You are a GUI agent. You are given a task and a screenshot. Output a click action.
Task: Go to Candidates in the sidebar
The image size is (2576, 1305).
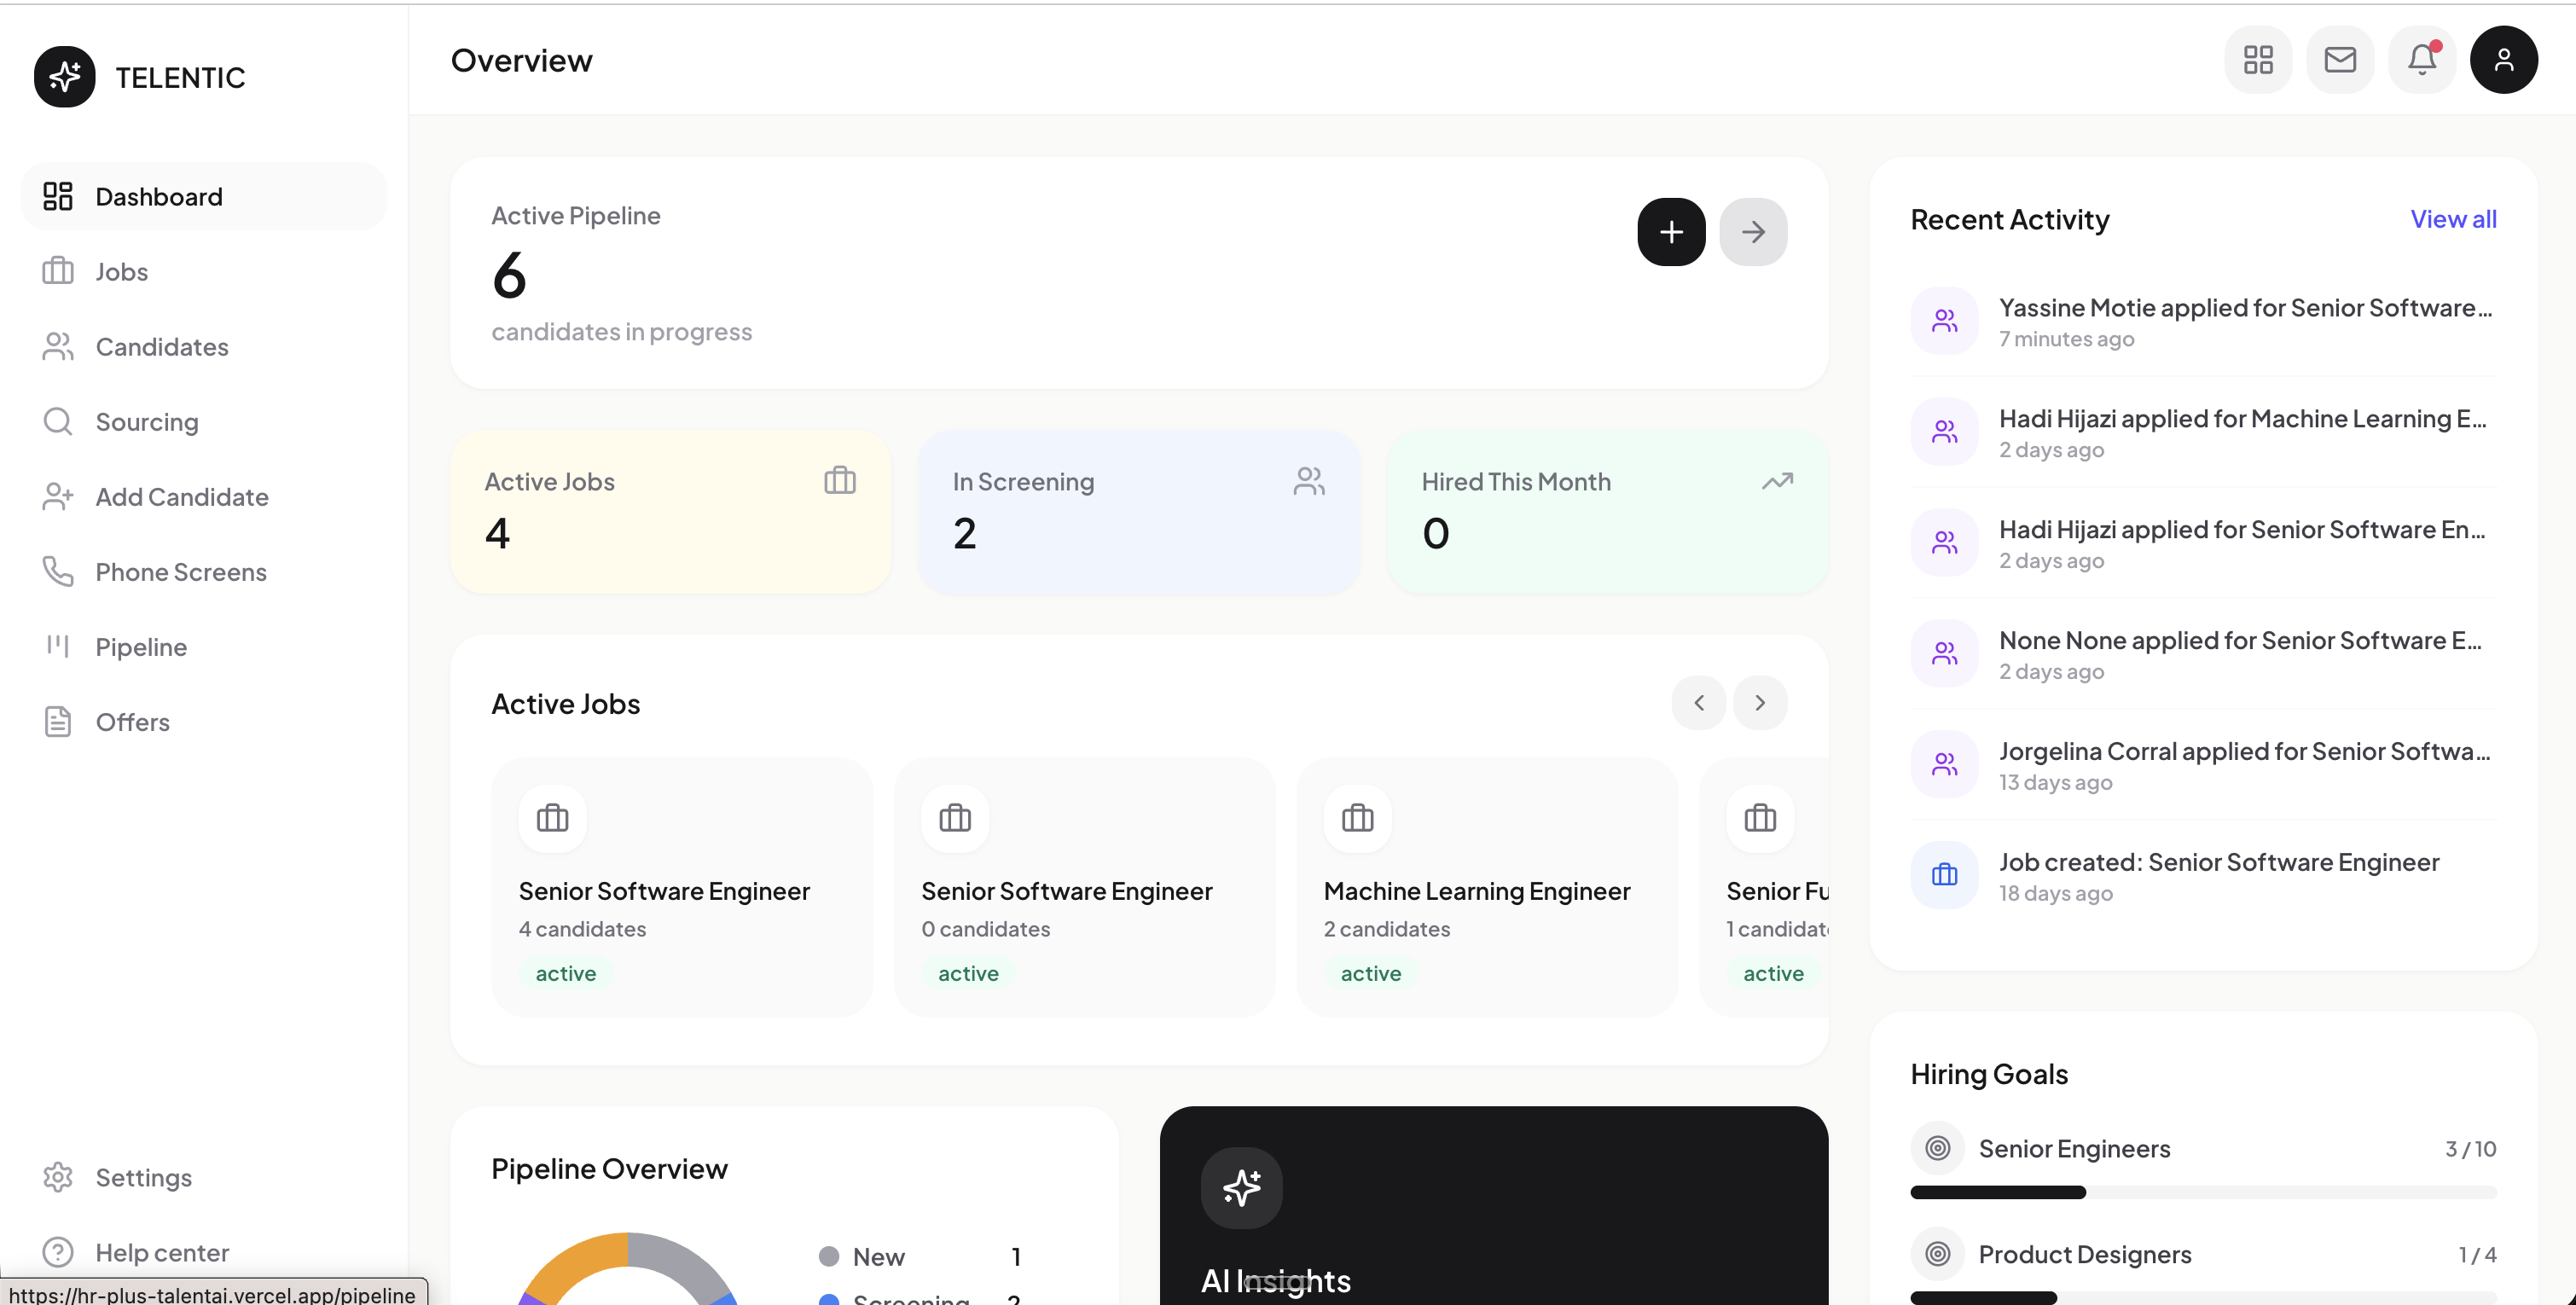(x=162, y=347)
